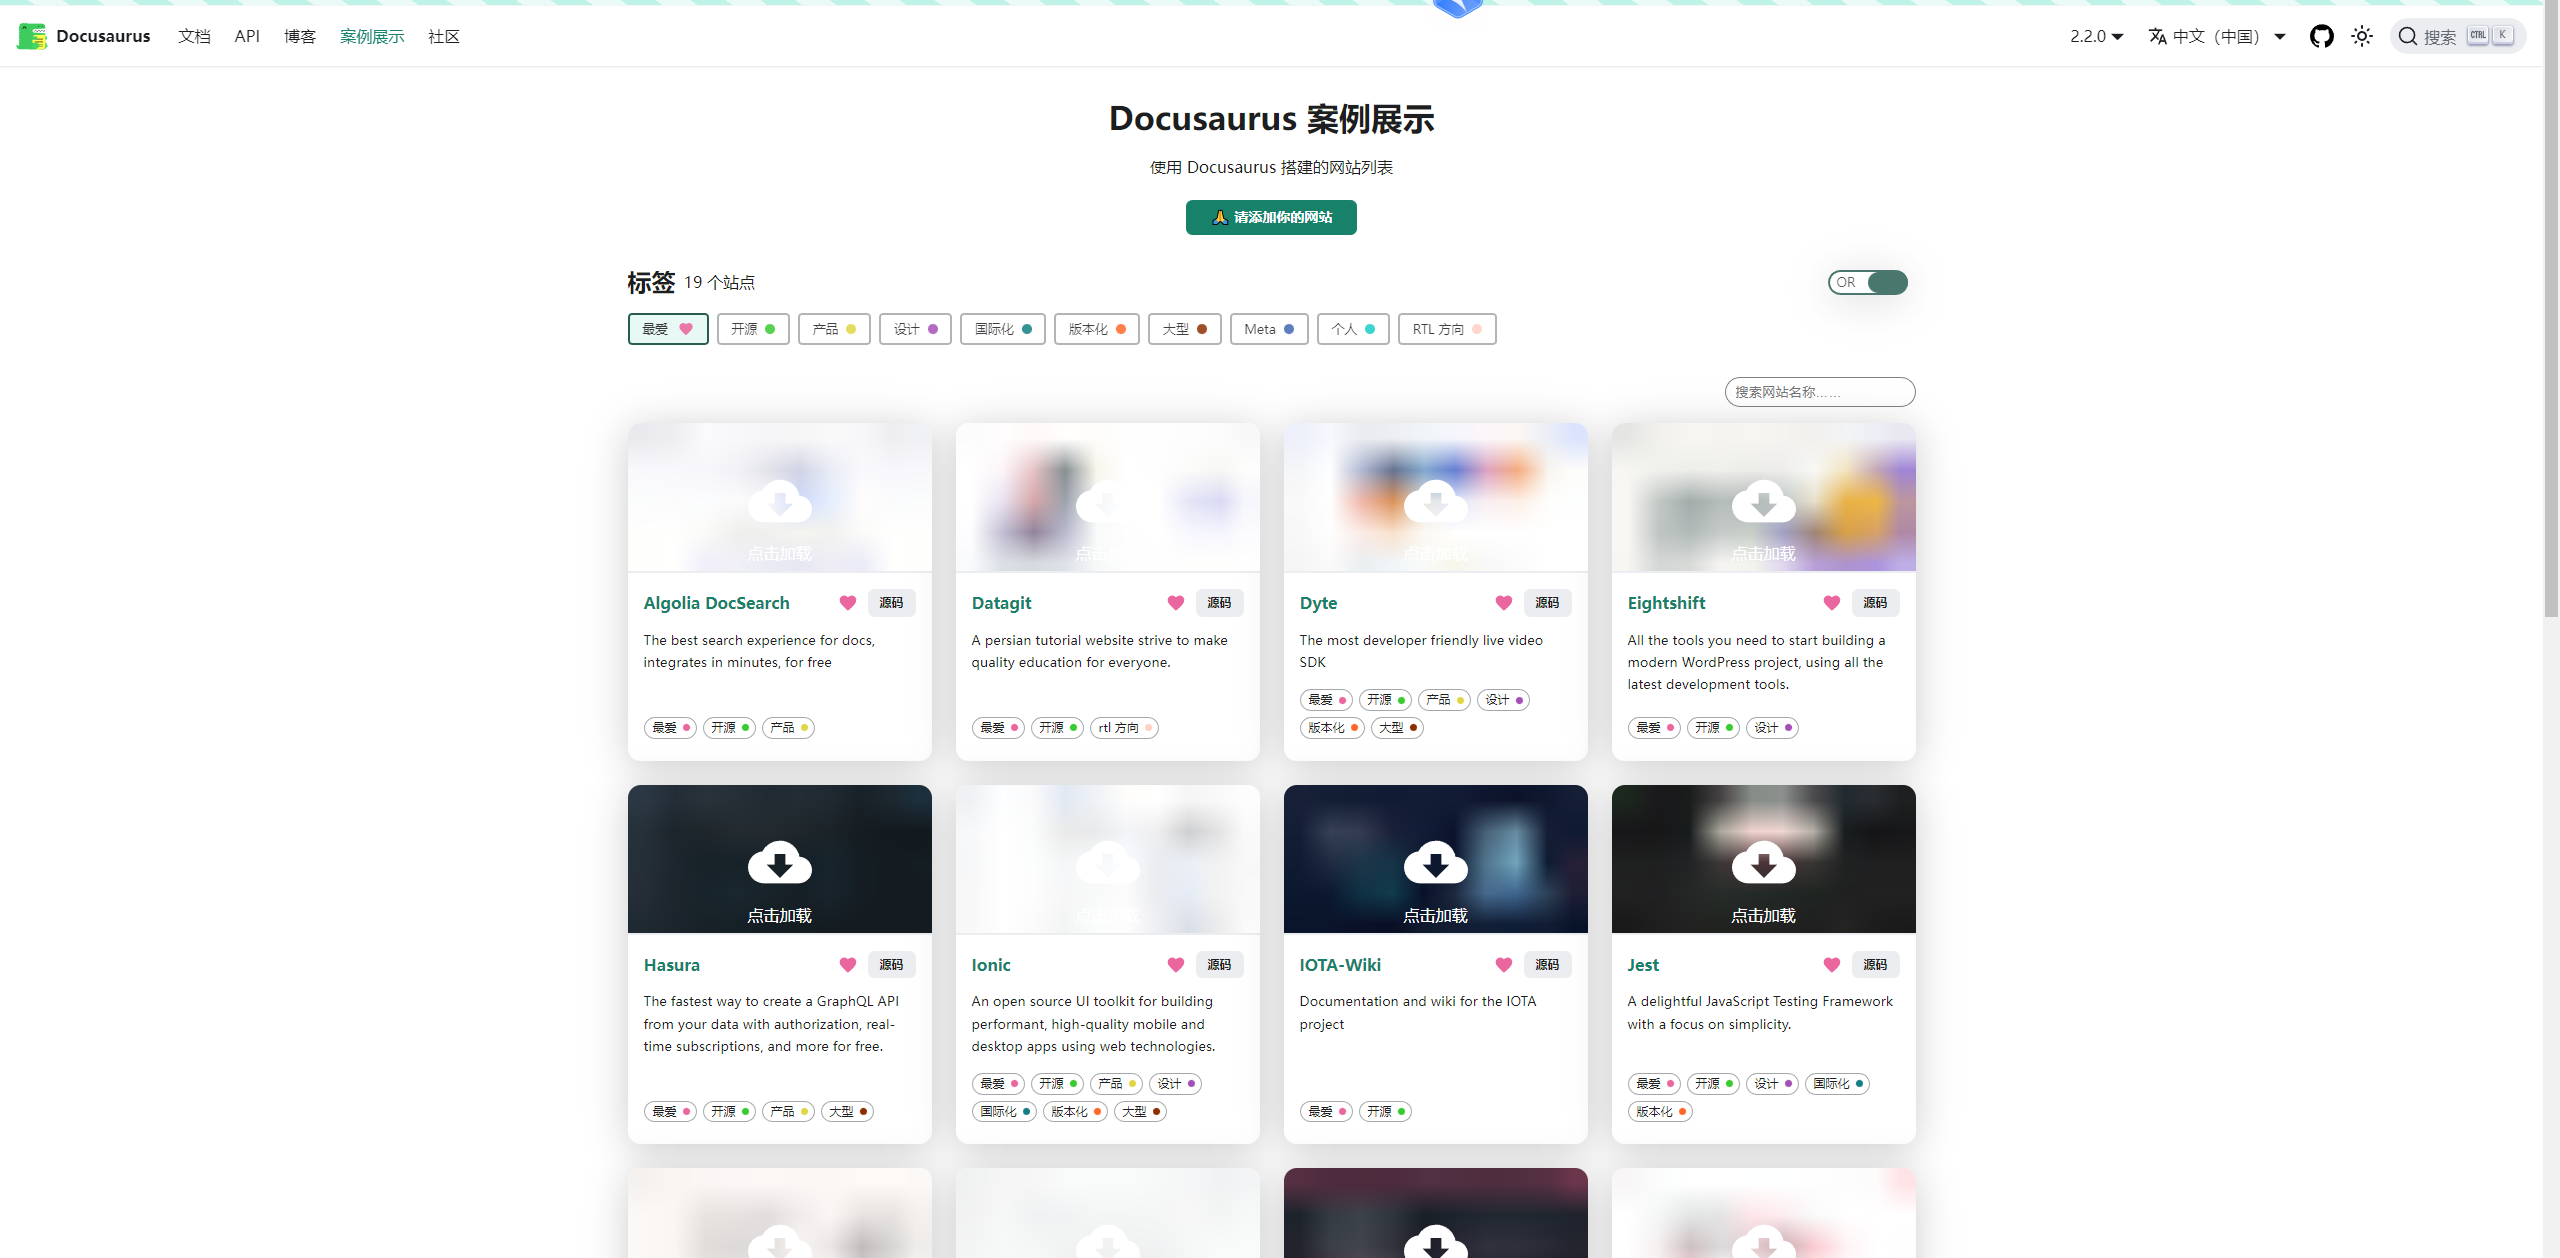Click the language translate icon in the navbar
The height and width of the screenshot is (1258, 2560).
[x=2158, y=36]
